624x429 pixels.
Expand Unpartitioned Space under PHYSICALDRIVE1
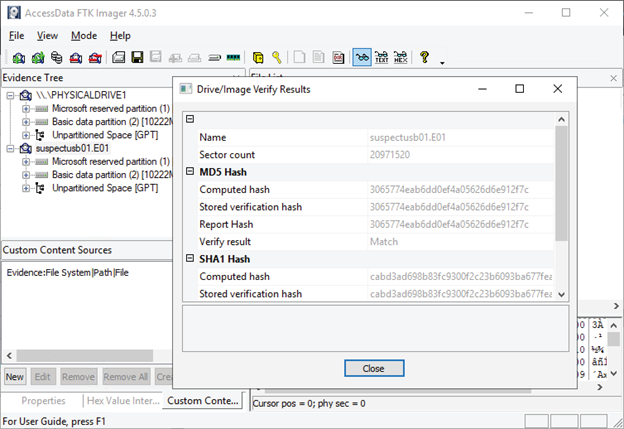(x=25, y=135)
